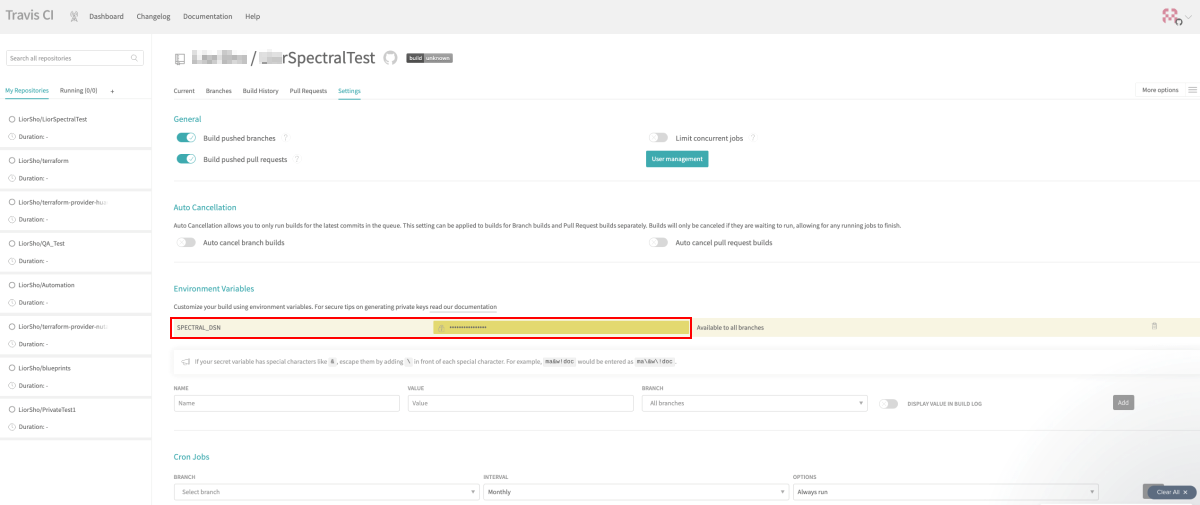
Task: Focus the variable Value input field
Action: (521, 403)
